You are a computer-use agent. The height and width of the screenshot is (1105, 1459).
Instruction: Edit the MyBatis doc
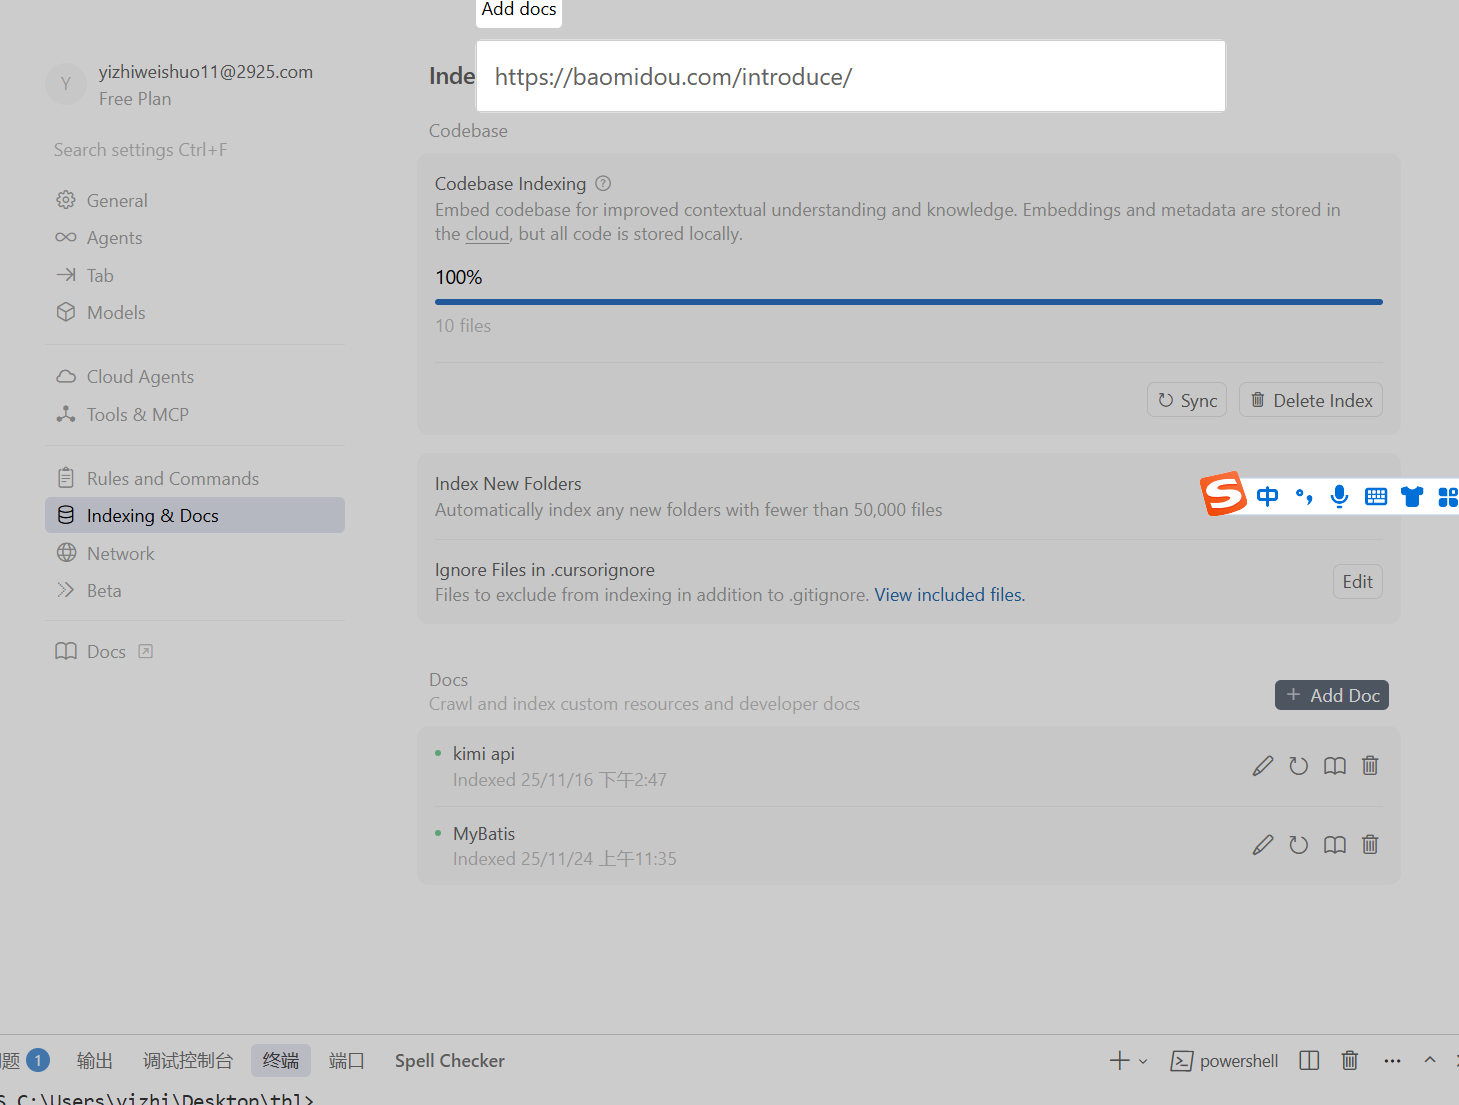point(1263,845)
